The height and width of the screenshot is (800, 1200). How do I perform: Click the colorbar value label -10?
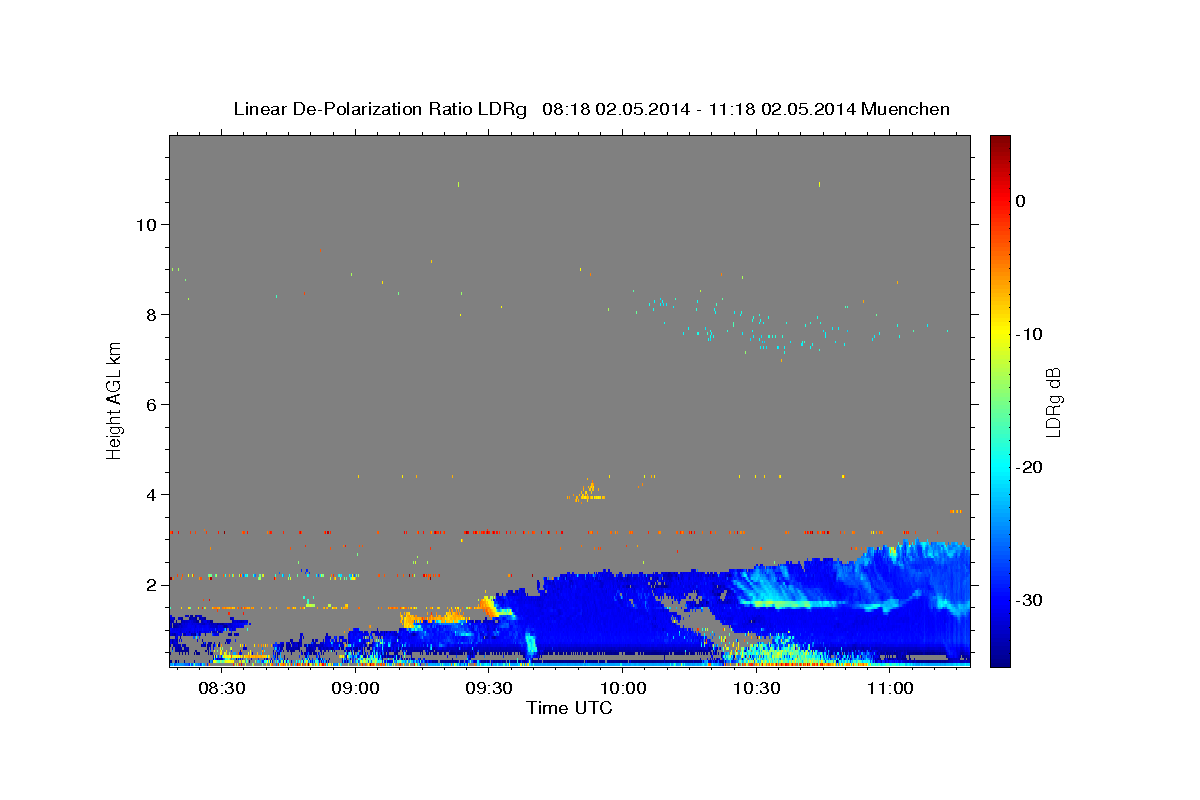point(1028,334)
